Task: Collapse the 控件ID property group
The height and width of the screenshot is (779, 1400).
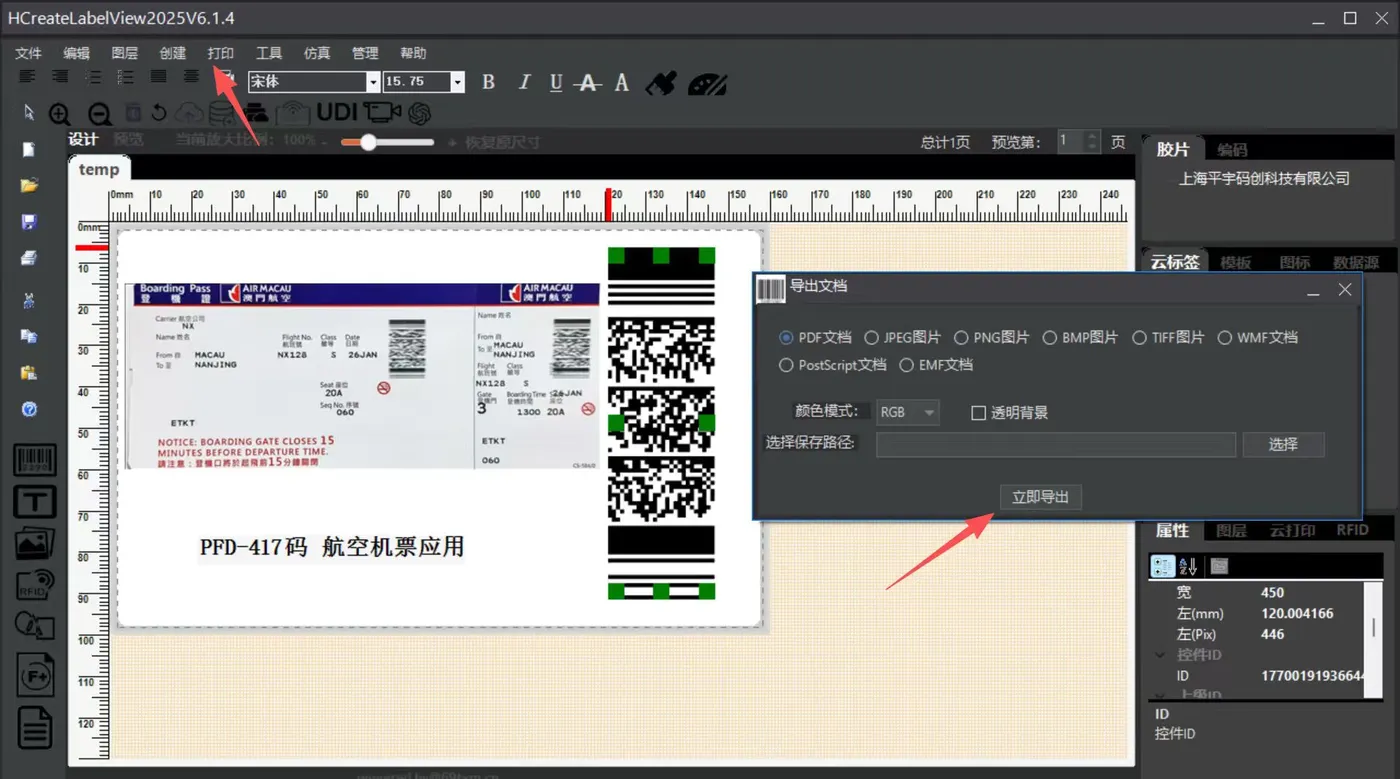Action: [1161, 655]
